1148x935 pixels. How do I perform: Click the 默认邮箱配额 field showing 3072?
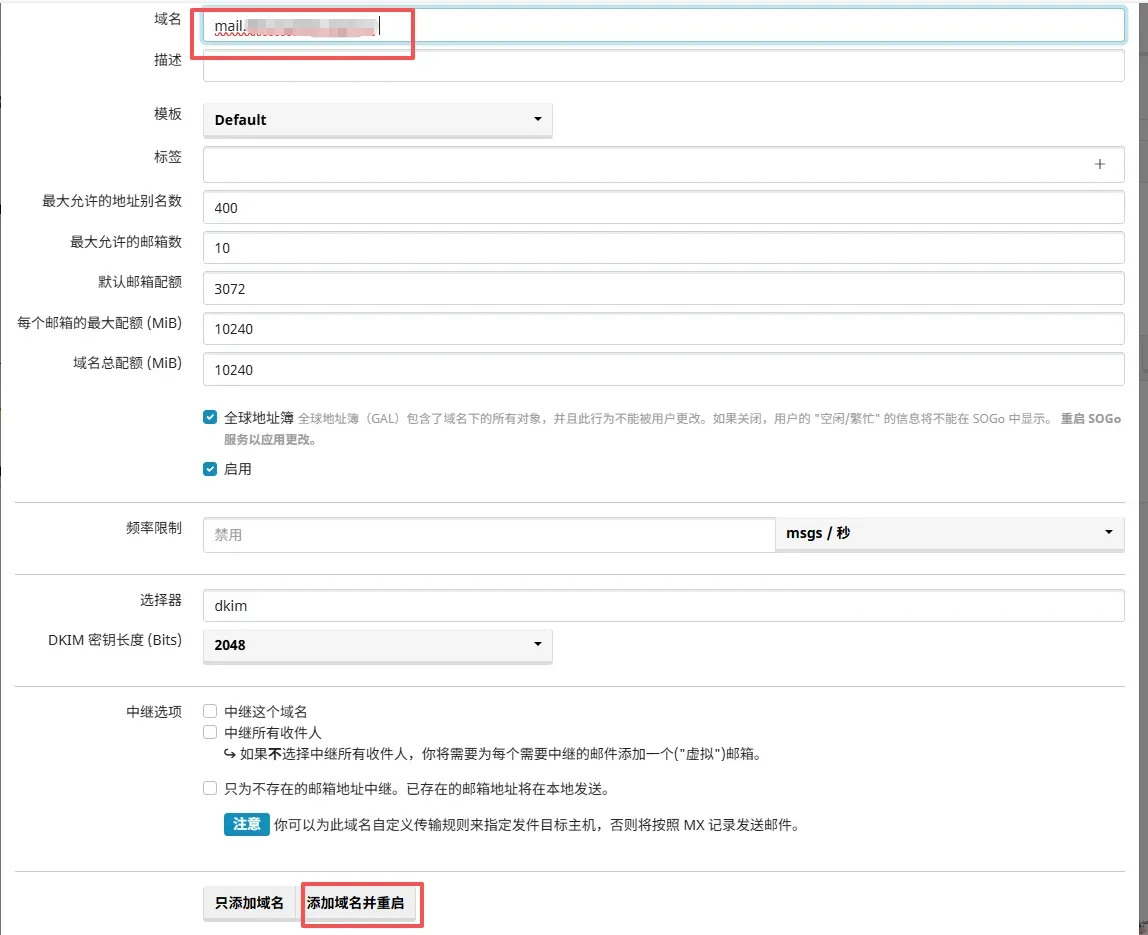(663, 289)
